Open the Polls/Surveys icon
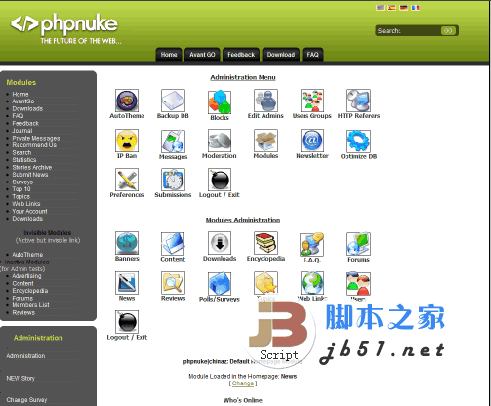Image resolution: width=491 pixels, height=406 pixels. click(x=219, y=284)
